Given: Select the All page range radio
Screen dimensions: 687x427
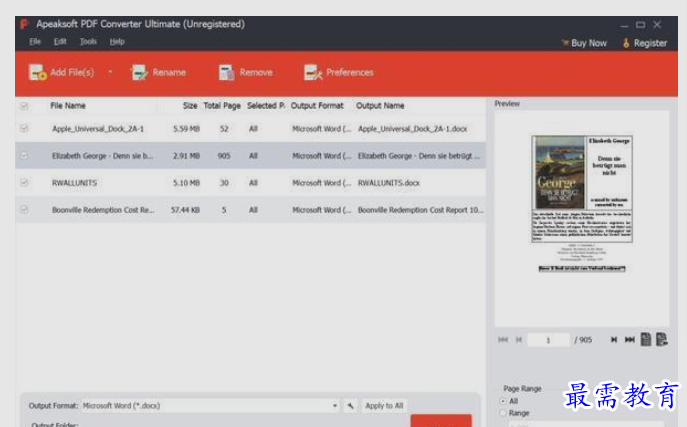Looking at the screenshot, I should click(x=503, y=401).
